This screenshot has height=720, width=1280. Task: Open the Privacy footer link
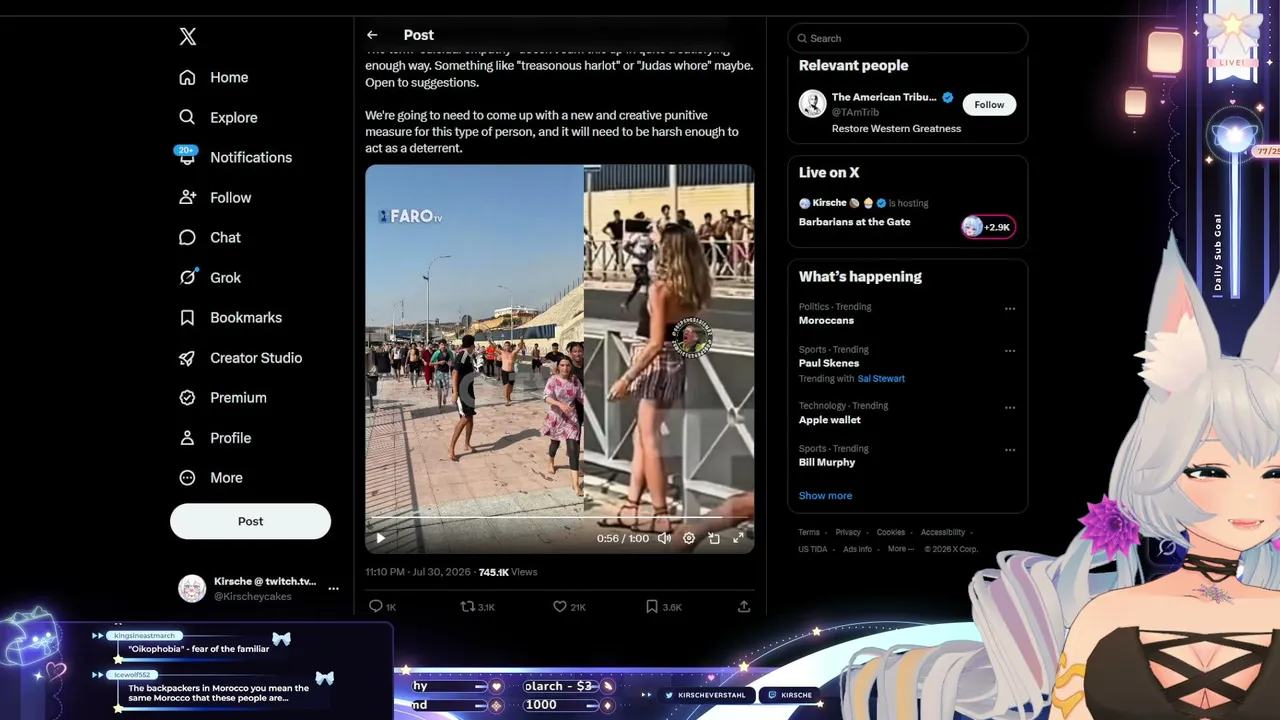(848, 533)
